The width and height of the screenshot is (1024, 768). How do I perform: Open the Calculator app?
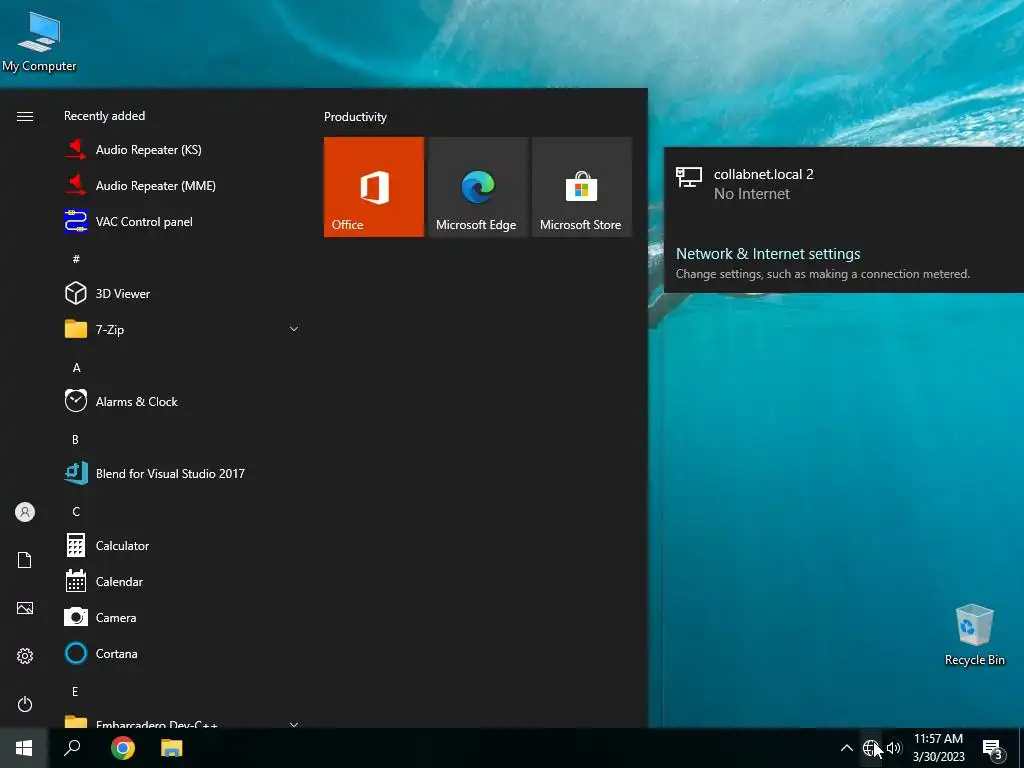click(182, 545)
